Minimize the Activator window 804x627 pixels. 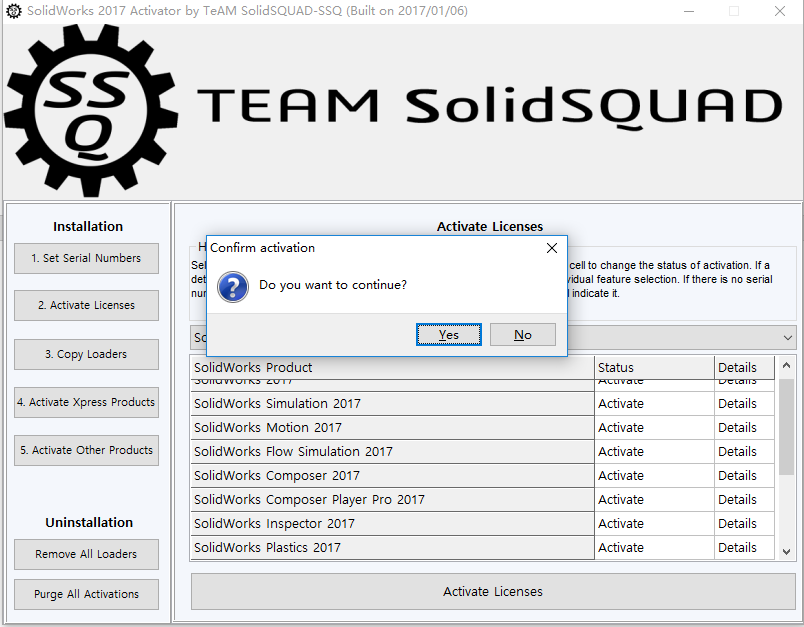coord(689,11)
